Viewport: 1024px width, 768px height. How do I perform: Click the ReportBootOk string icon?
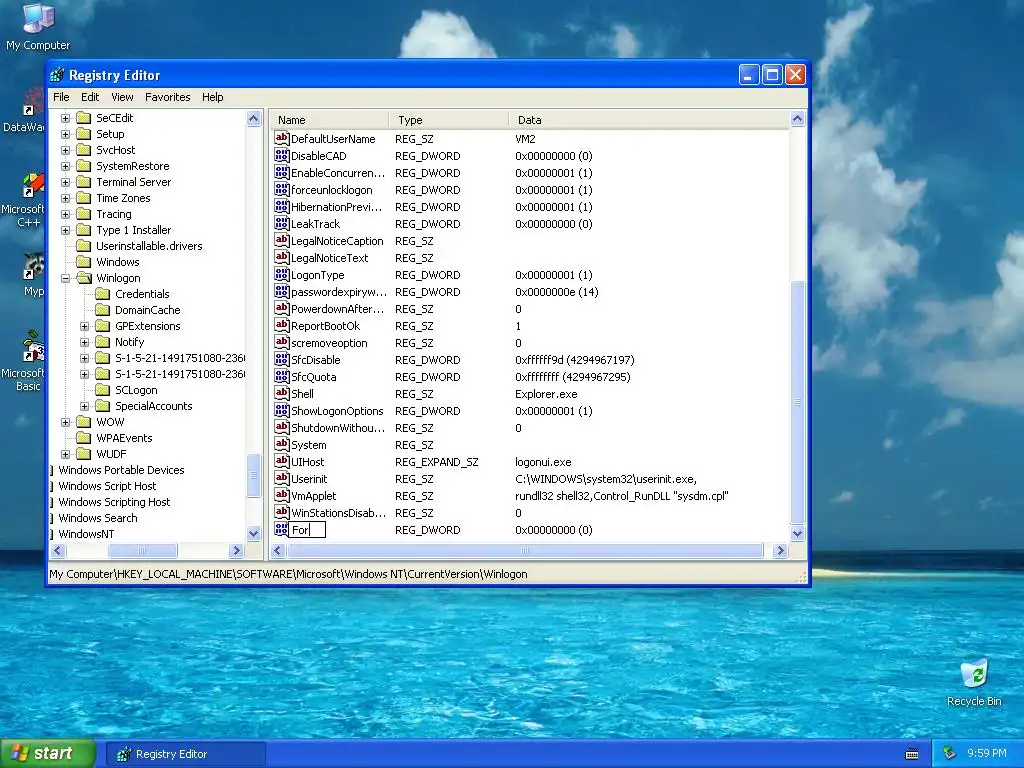pos(281,325)
